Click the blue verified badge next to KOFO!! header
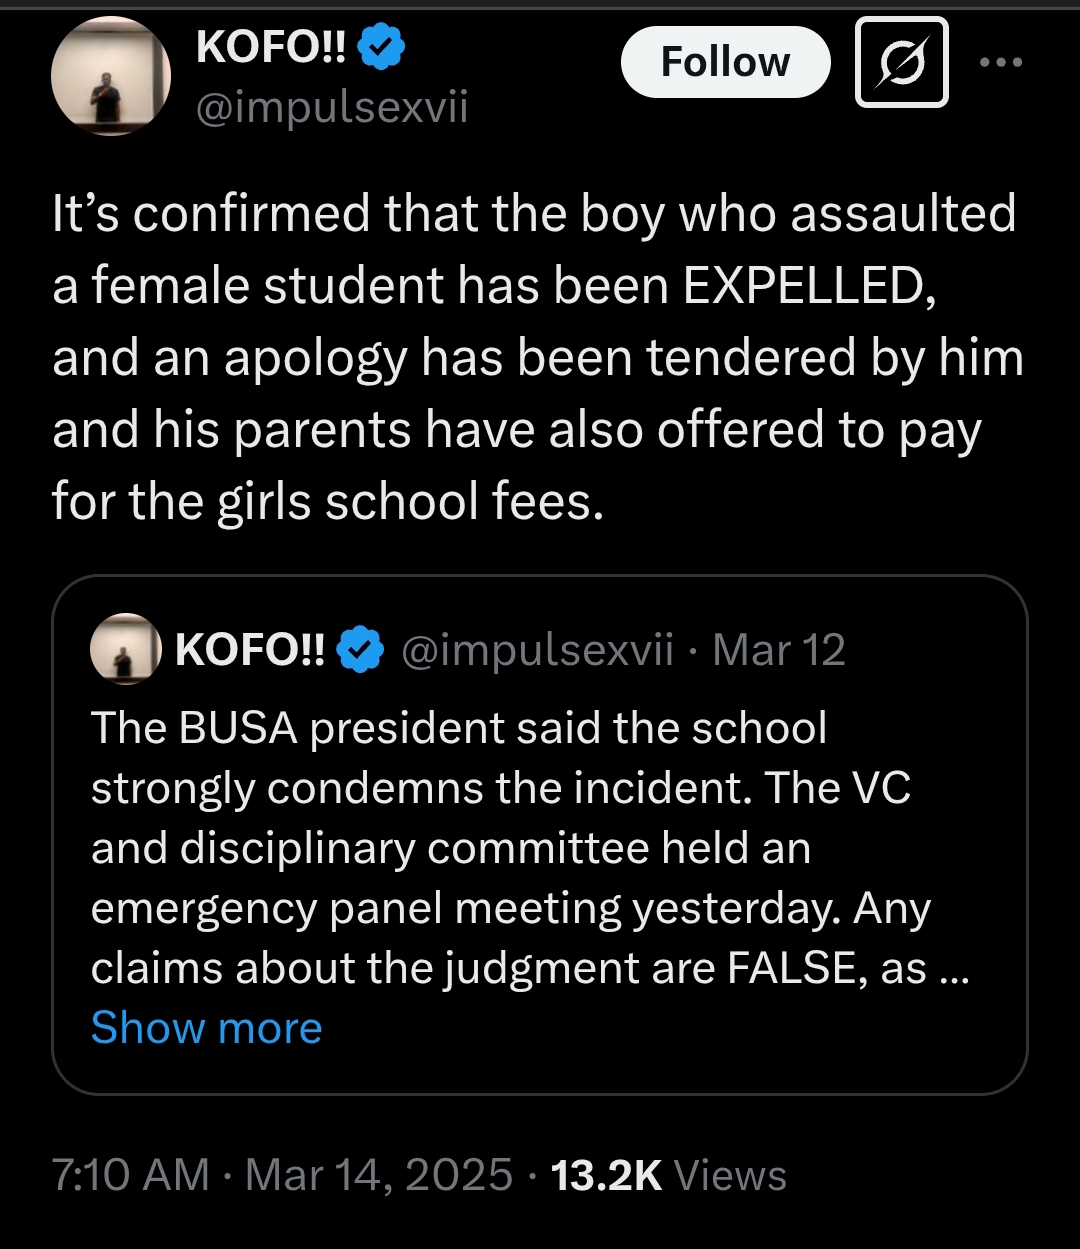This screenshot has height=1249, width=1080. 381,47
